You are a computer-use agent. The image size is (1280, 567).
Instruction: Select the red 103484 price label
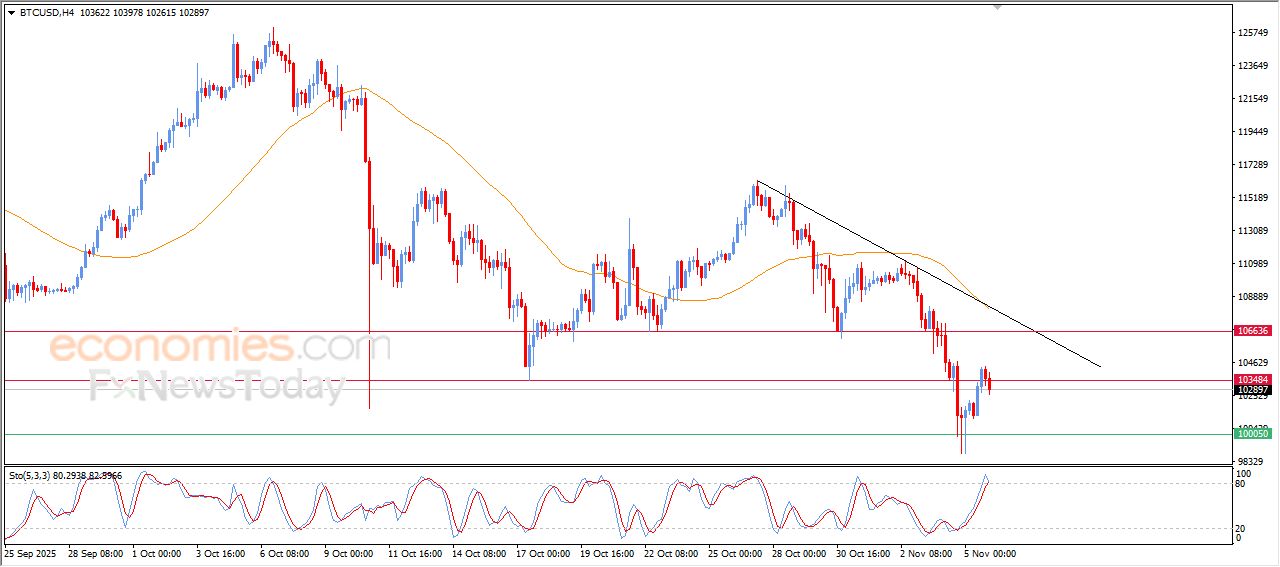1252,380
